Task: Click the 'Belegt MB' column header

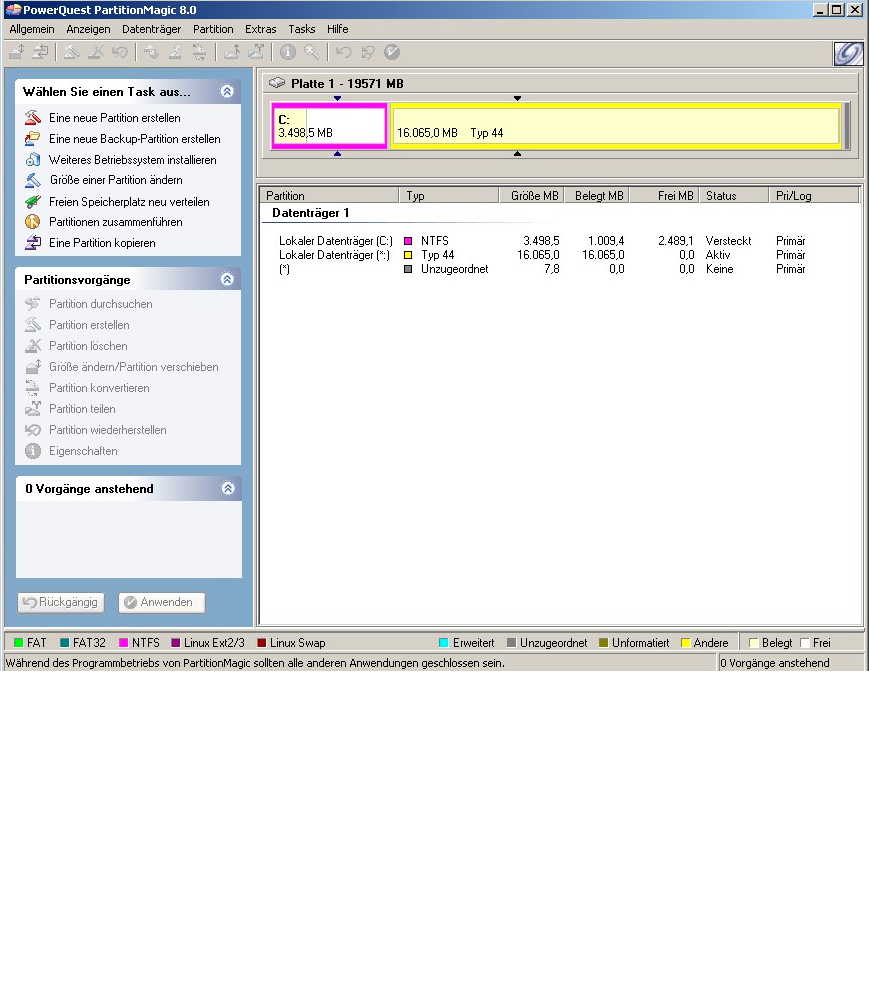Action: click(597, 196)
